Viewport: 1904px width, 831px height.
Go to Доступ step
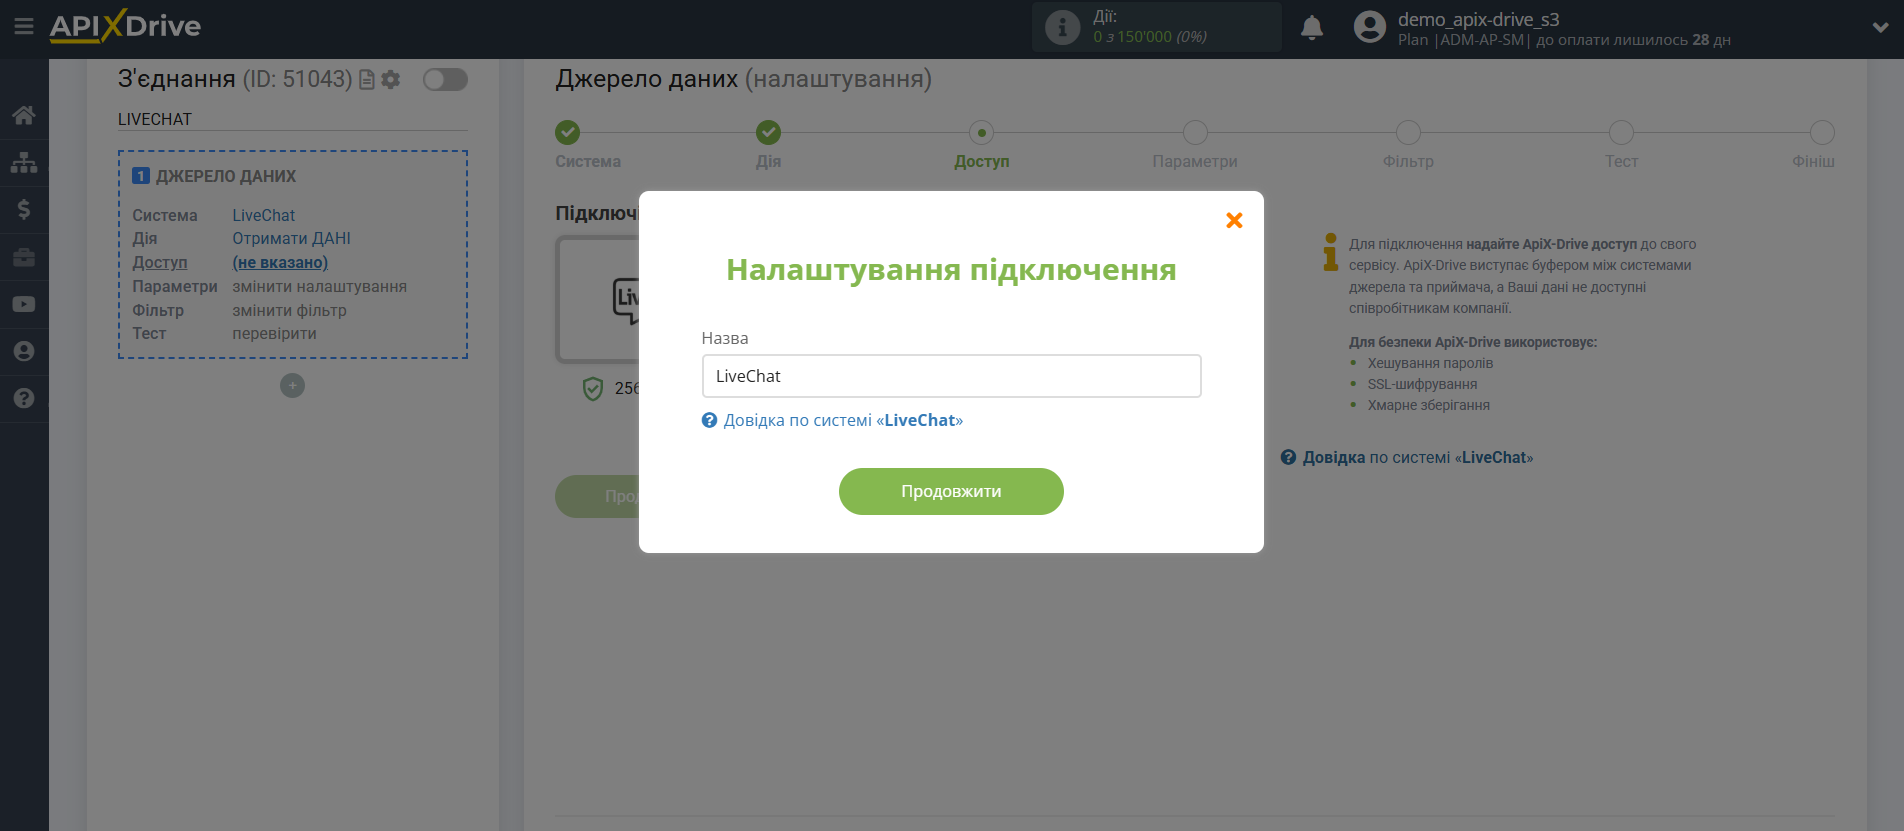click(x=981, y=132)
